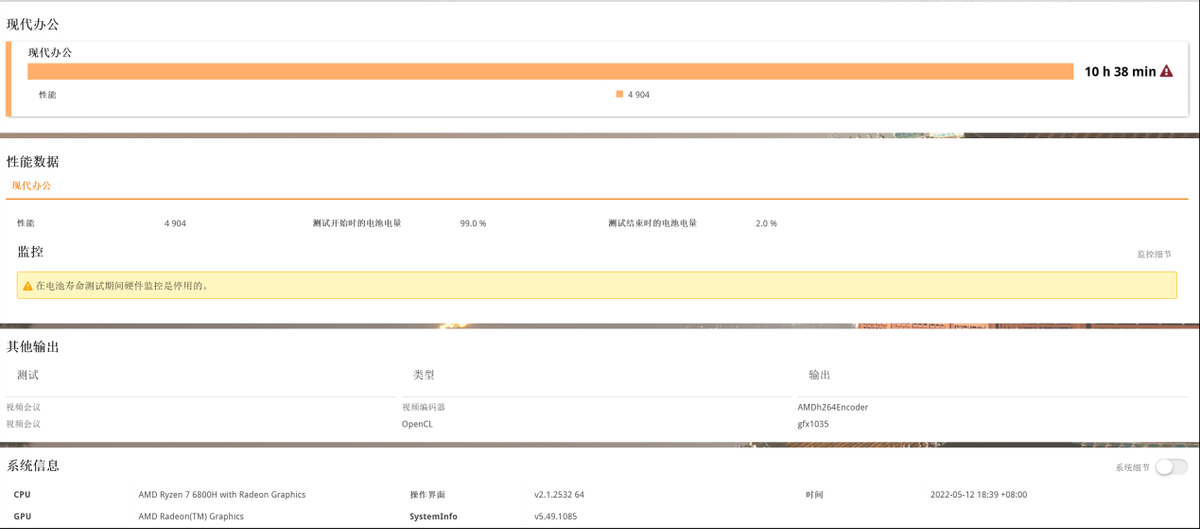Screen dimensions: 1200x529
Task: Click the 视频编码器 type entry
Action: point(424,407)
